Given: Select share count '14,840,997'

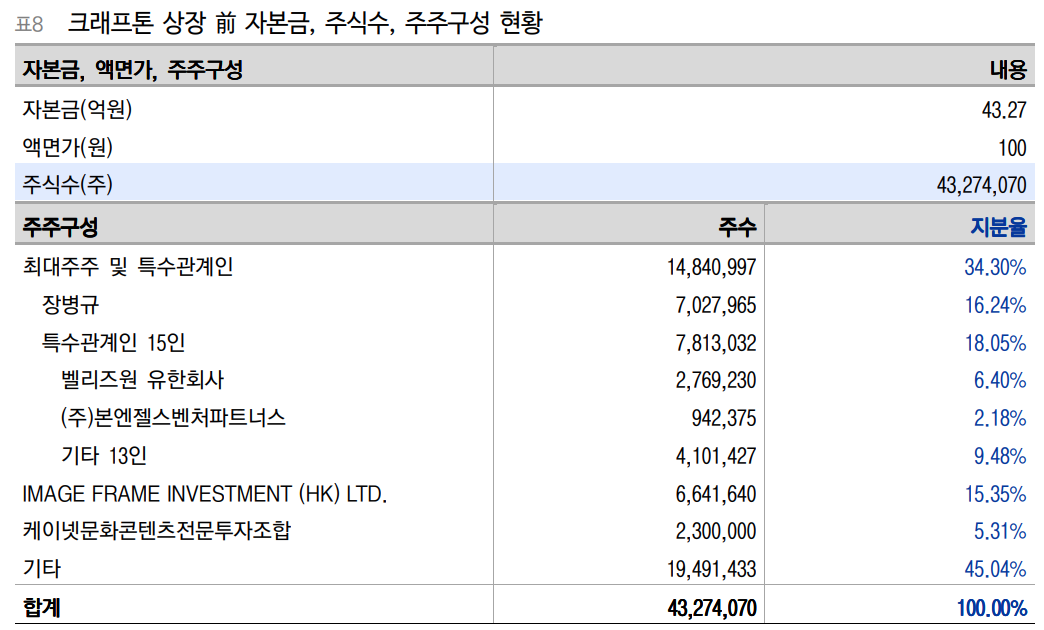Looking at the screenshot, I should [x=712, y=268].
